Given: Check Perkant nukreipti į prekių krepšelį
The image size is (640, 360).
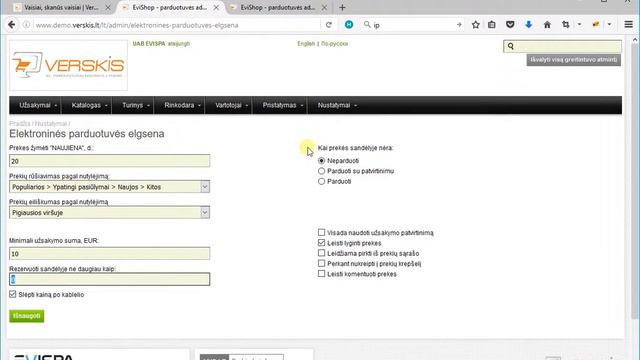Looking at the screenshot, I should coord(322,263).
